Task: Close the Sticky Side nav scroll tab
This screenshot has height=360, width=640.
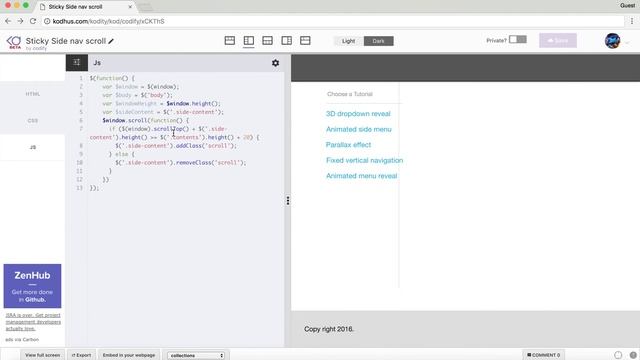Action: click(x=130, y=7)
